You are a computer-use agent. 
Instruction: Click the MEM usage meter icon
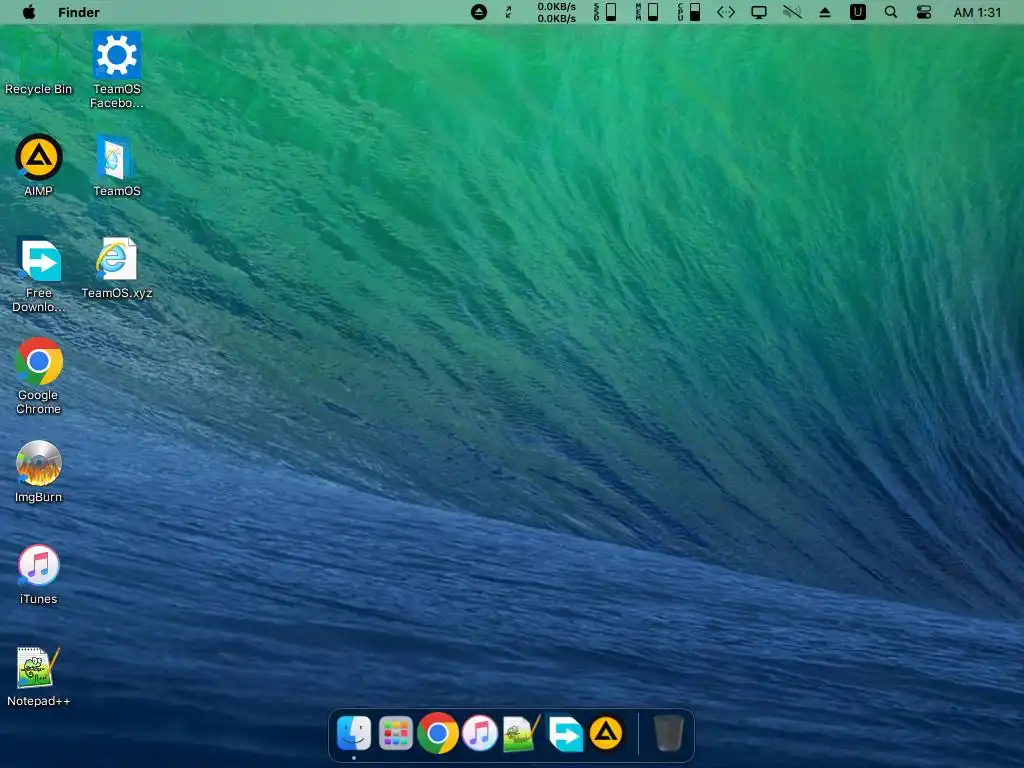pyautogui.click(x=647, y=12)
